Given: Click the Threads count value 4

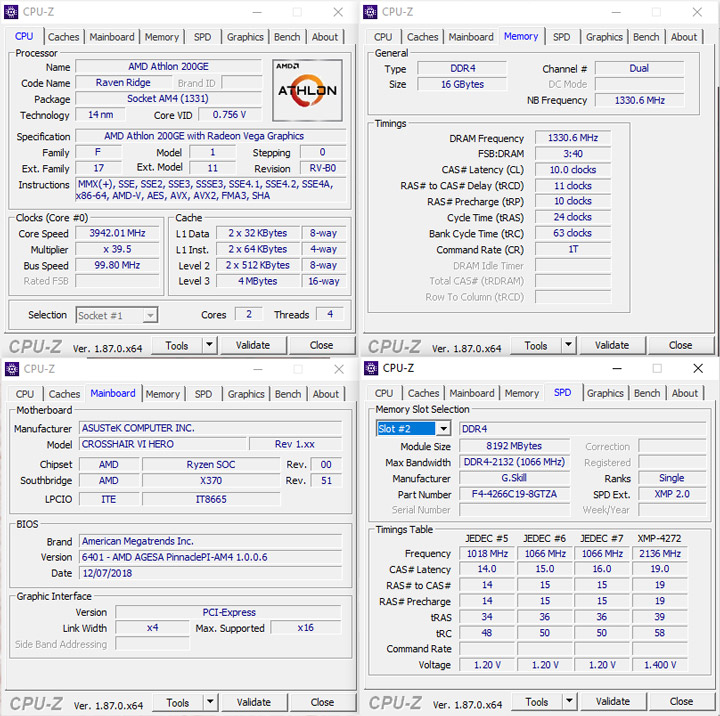Looking at the screenshot, I should click(x=330, y=314).
